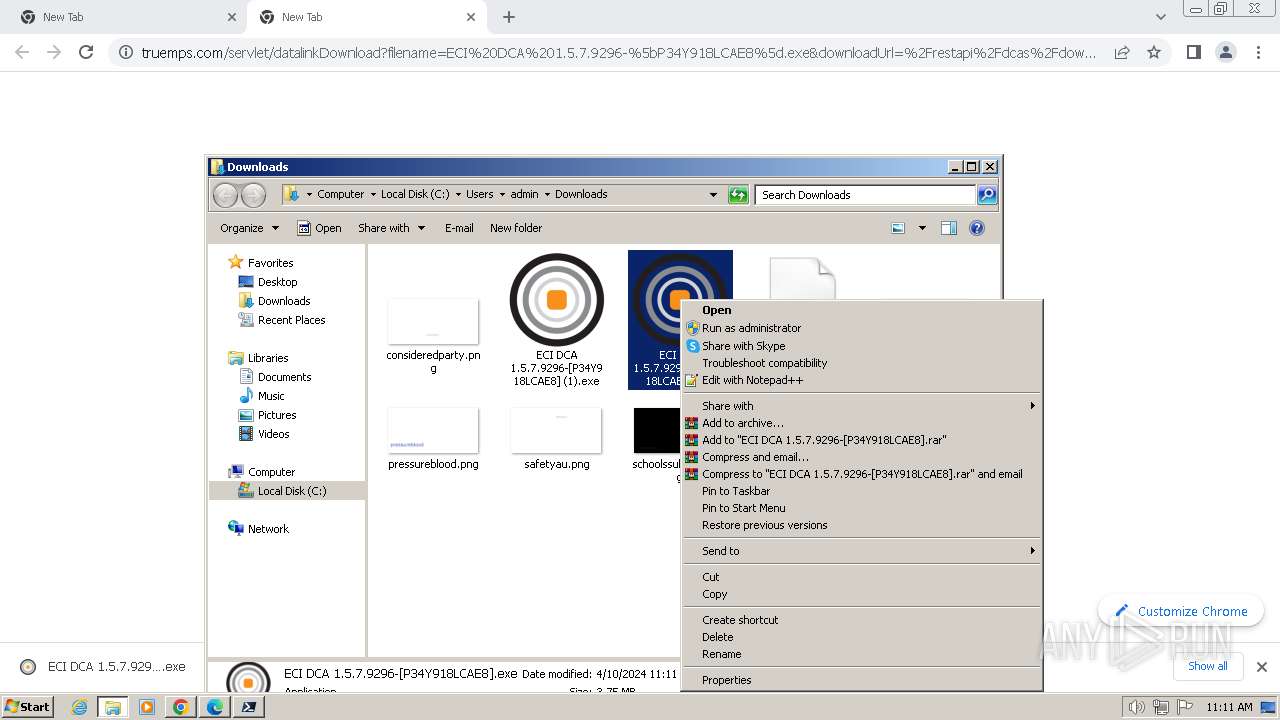Open Properties from context menu
The height and width of the screenshot is (720, 1280).
[x=726, y=680]
